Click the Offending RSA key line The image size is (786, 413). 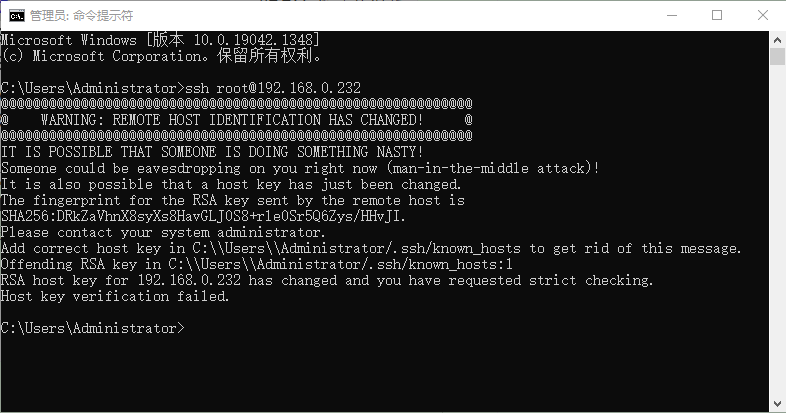click(257, 264)
